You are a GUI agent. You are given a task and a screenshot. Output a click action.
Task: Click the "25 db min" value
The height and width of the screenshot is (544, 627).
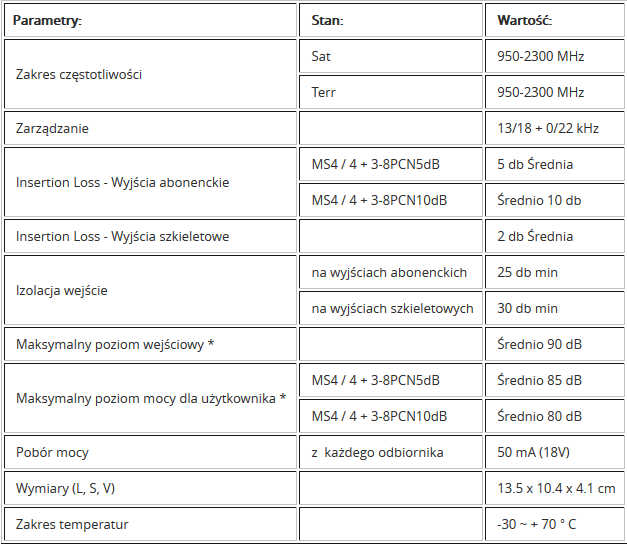click(x=527, y=272)
